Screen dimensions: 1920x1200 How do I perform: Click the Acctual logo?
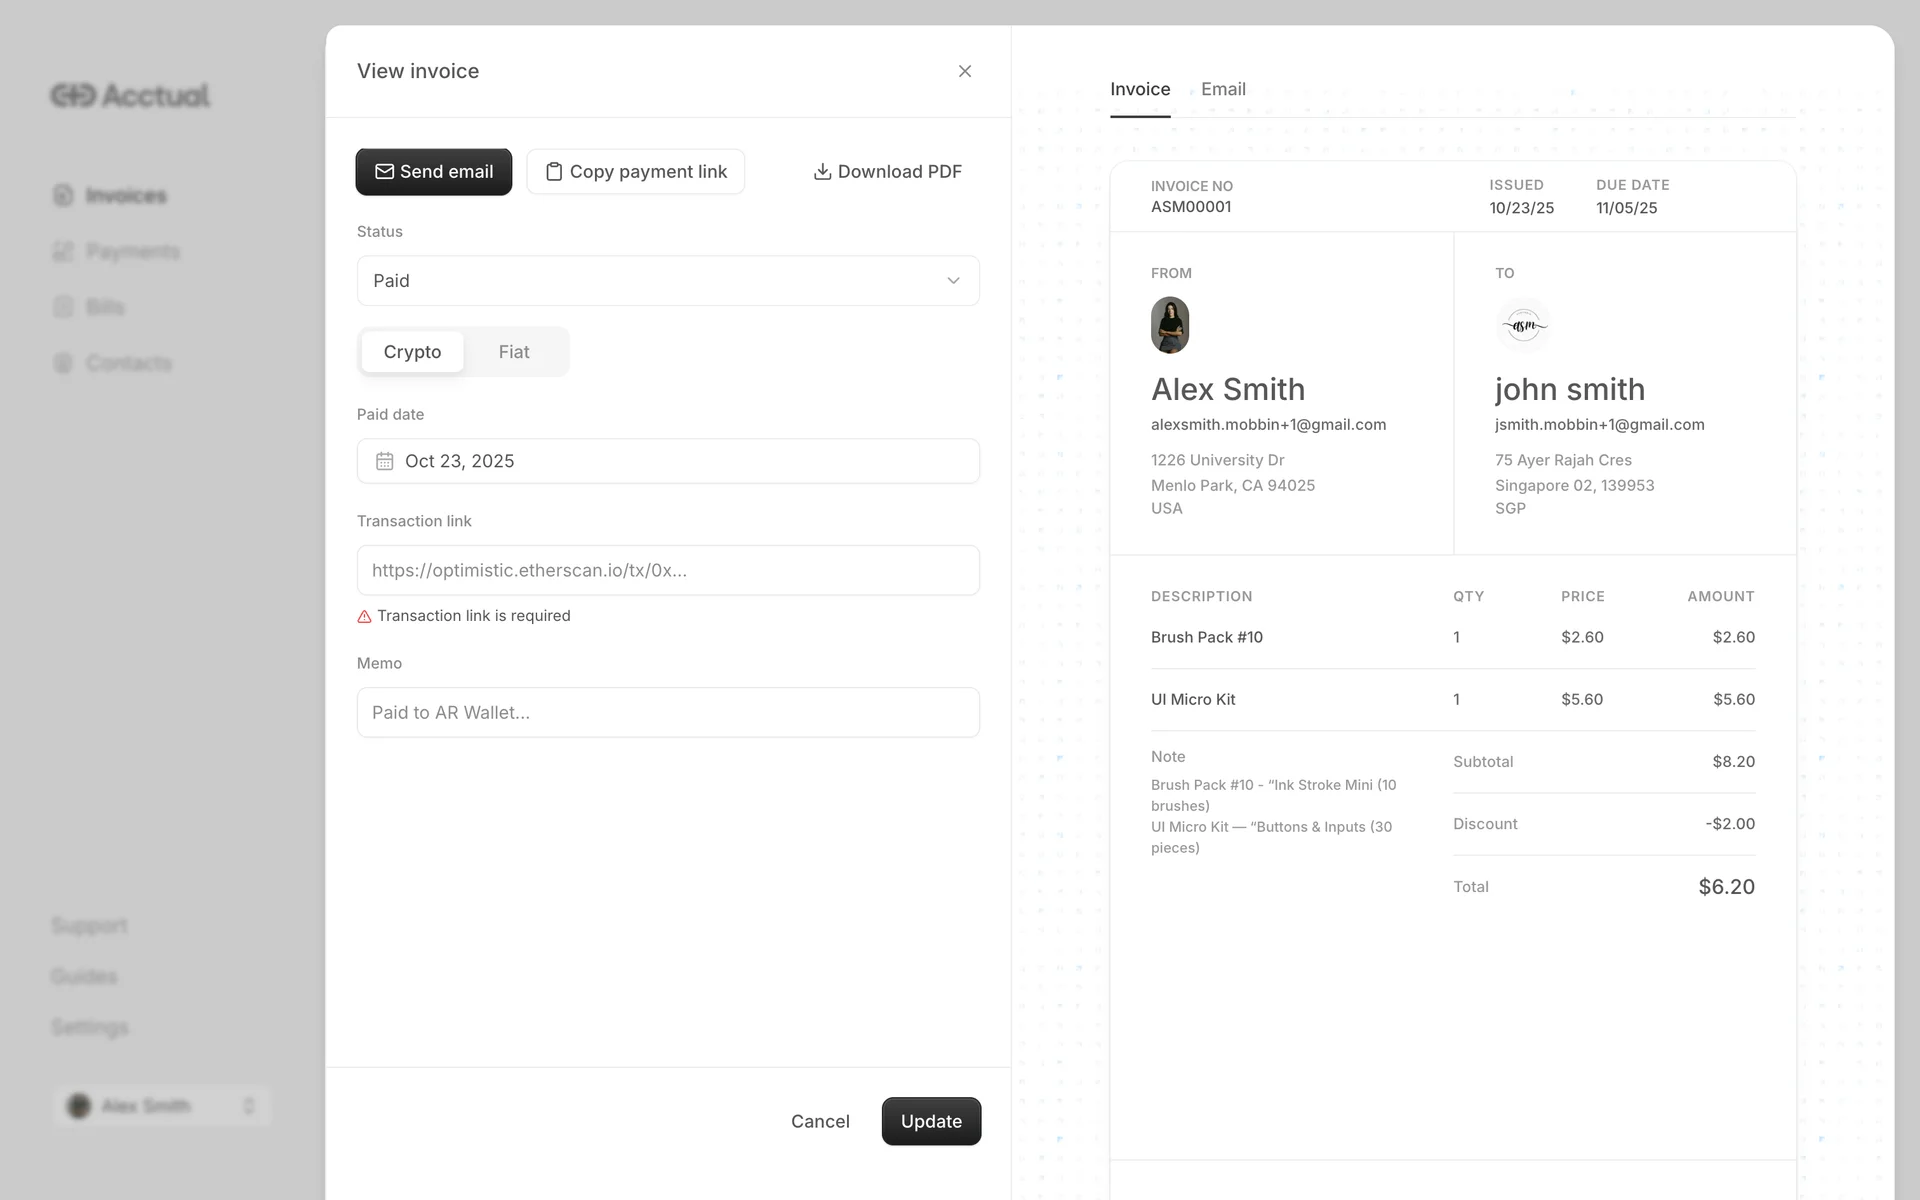pyautogui.click(x=130, y=95)
